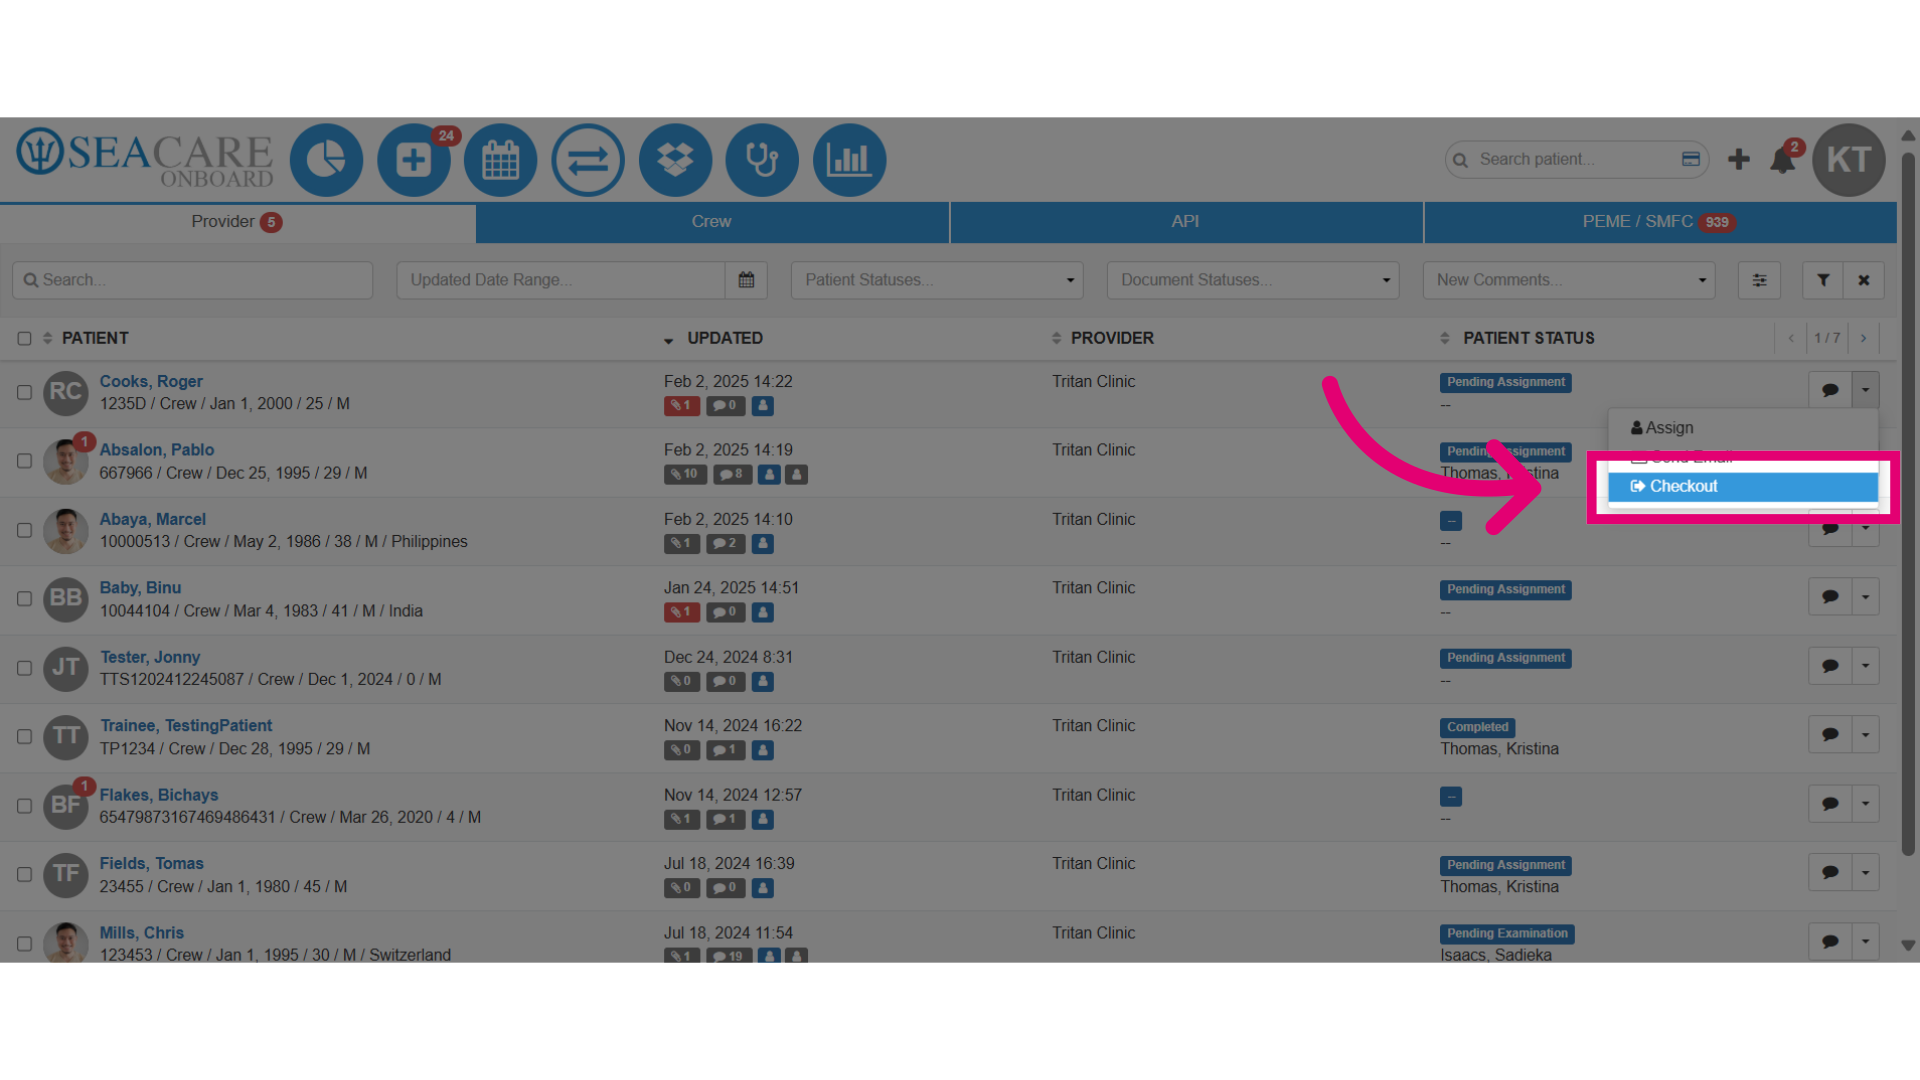Switch to the Crew tab

pos(712,222)
